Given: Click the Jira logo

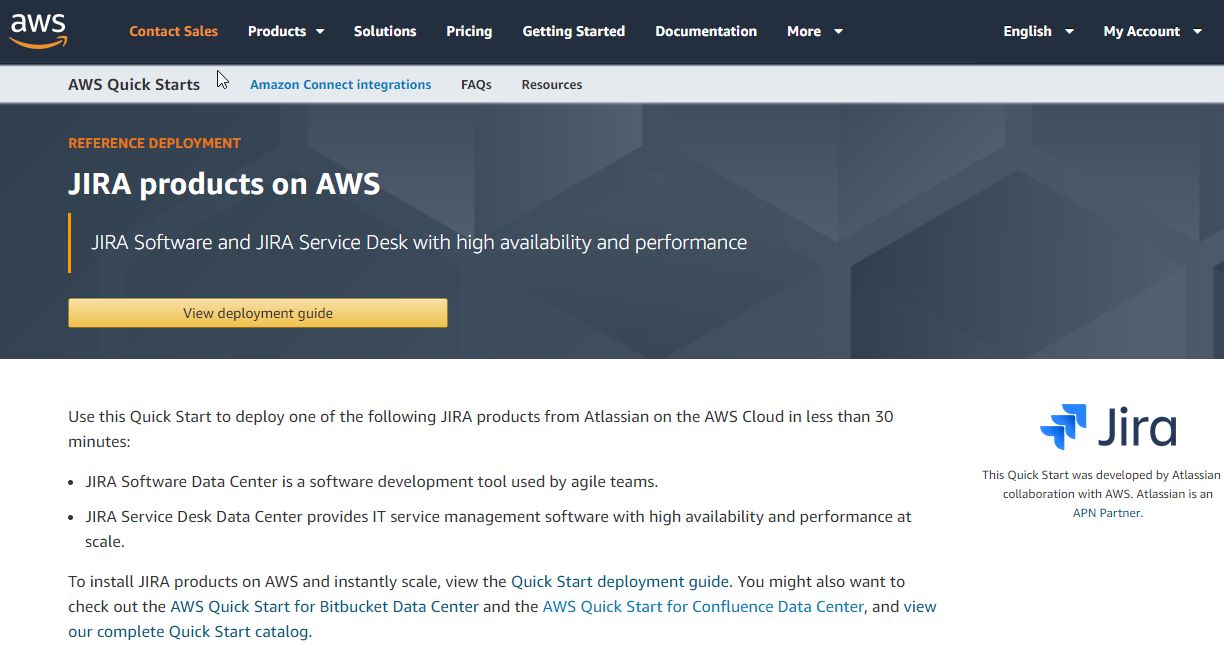Looking at the screenshot, I should (1108, 427).
